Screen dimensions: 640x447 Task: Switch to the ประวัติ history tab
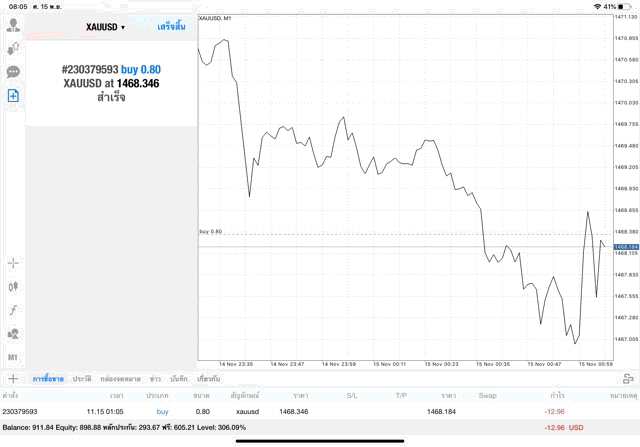tap(82, 379)
